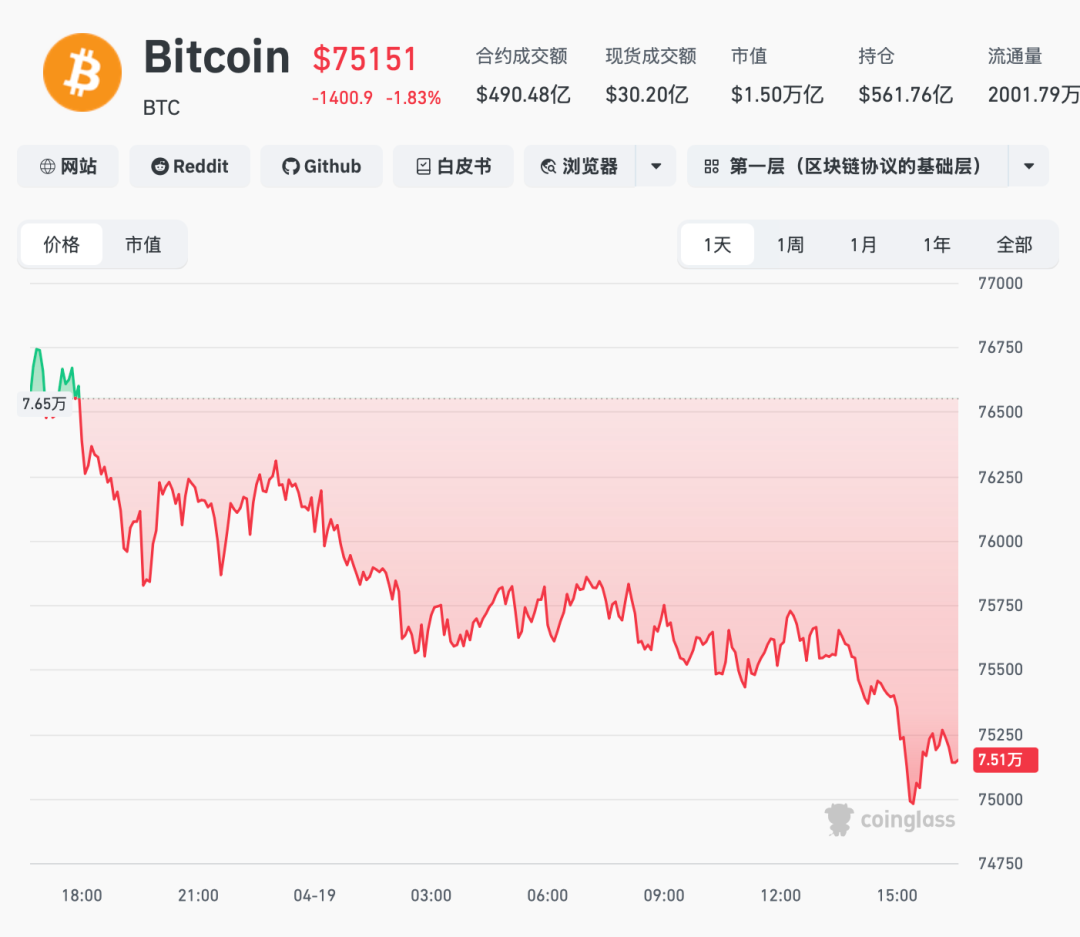
Task: Select the 1周 range tab
Action: click(790, 245)
